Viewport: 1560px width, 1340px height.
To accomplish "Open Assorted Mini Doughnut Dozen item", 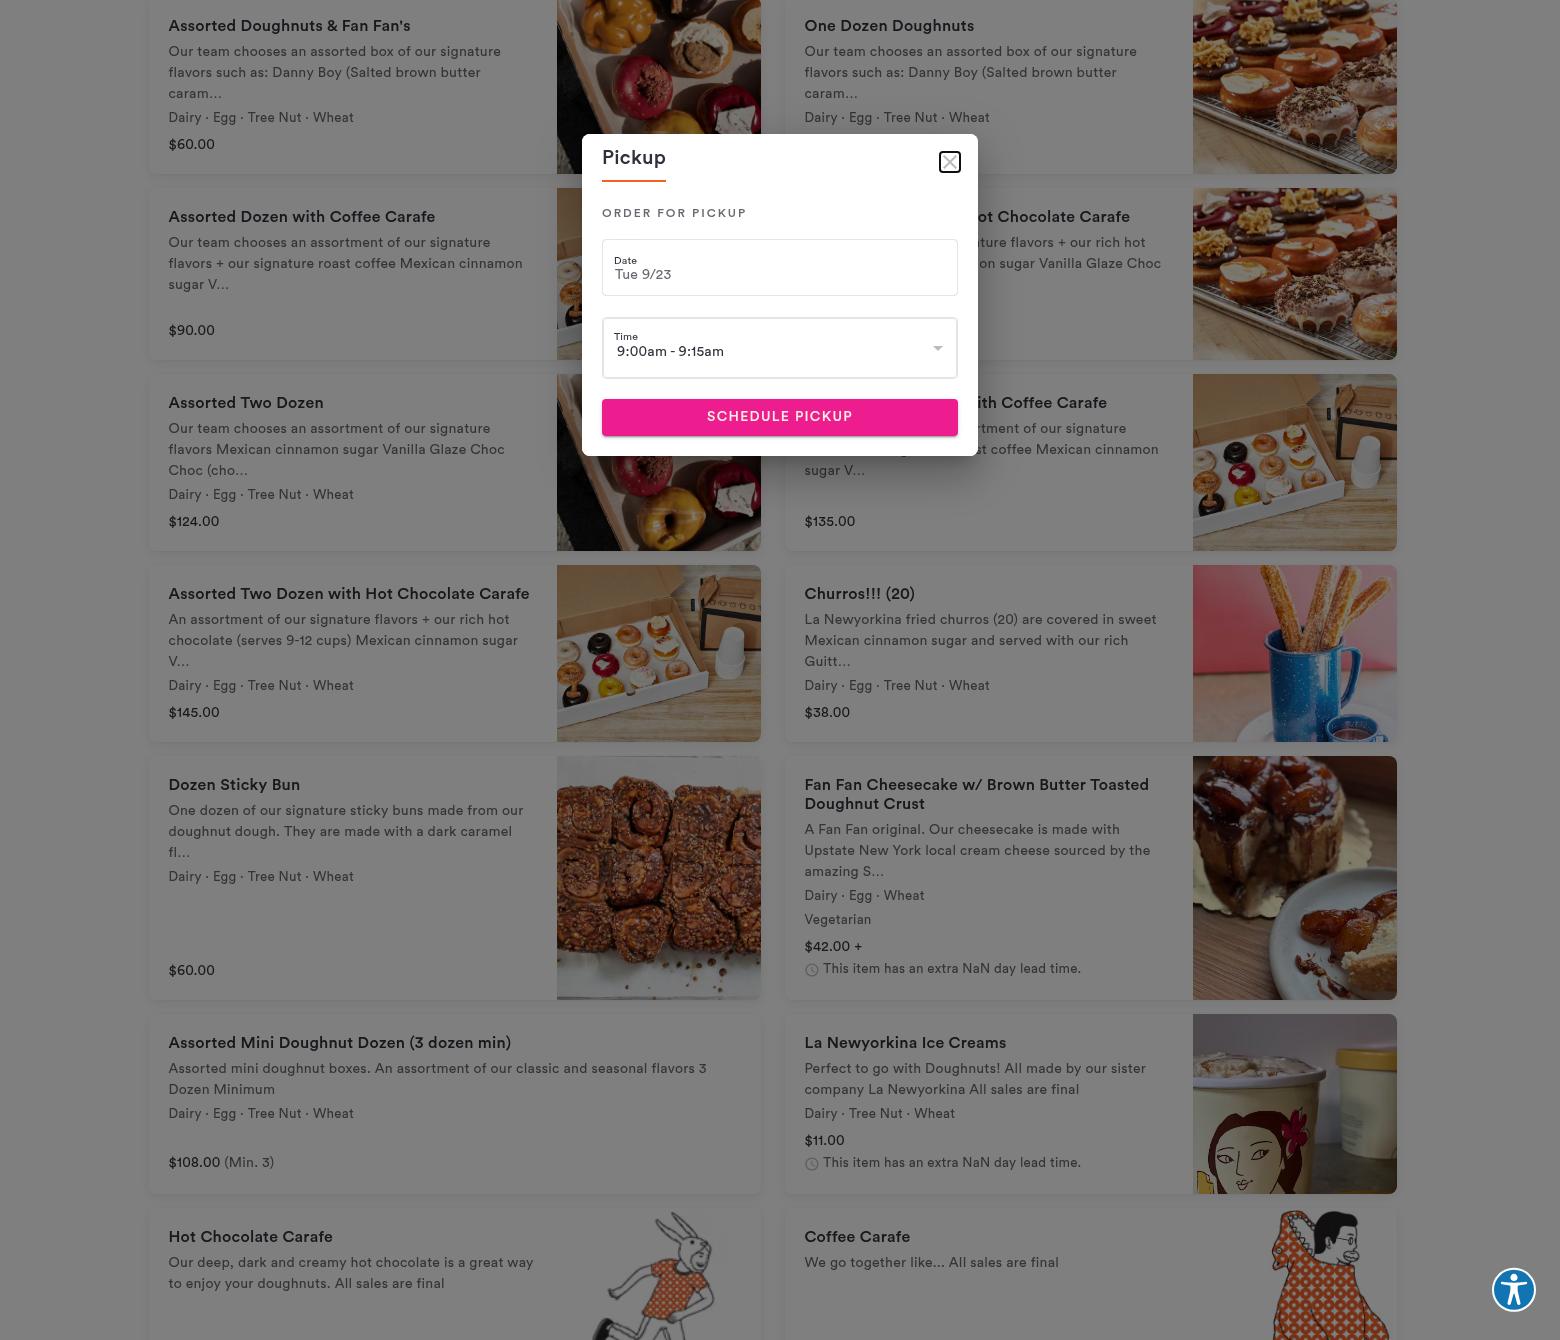I will tap(339, 1043).
